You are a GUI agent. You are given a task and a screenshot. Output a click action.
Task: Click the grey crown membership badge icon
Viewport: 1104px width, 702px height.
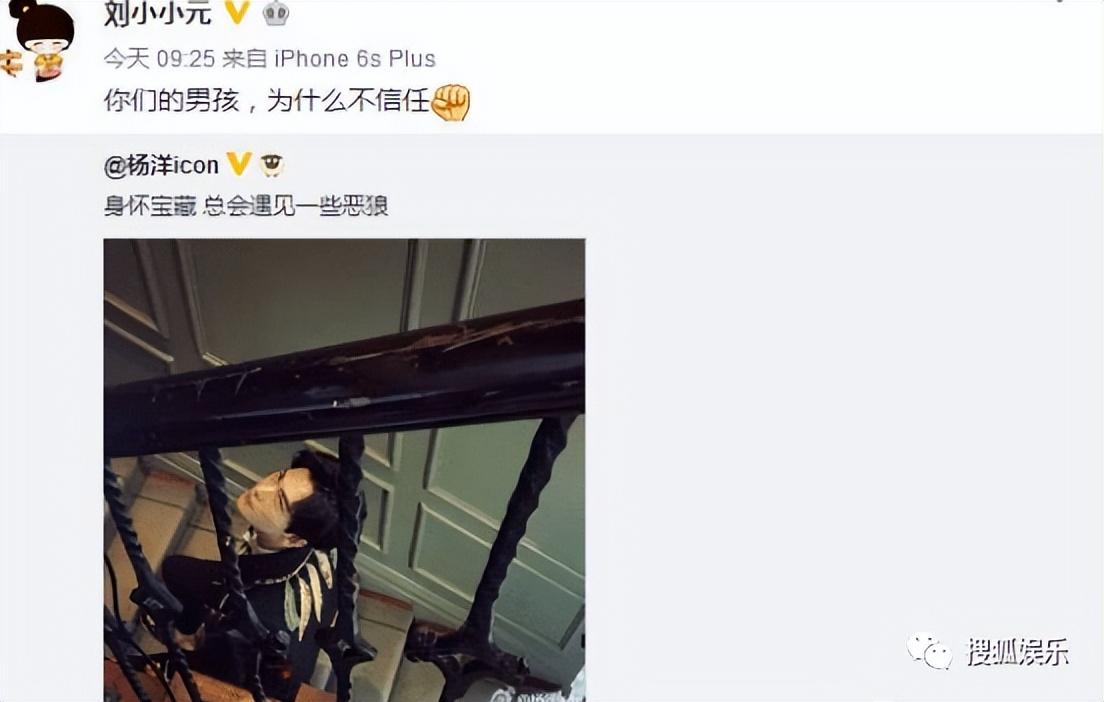click(276, 13)
